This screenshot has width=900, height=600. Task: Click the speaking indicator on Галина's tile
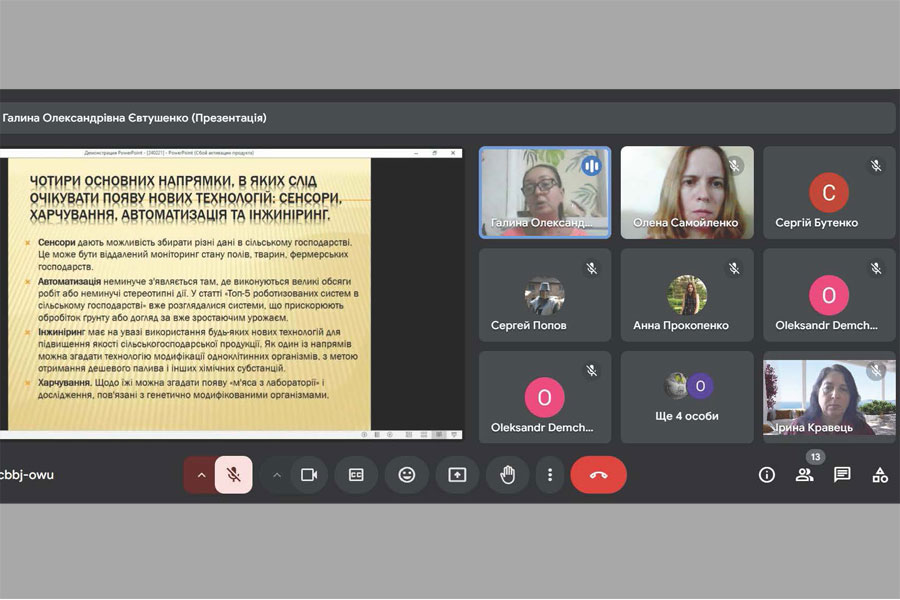pyautogui.click(x=591, y=167)
